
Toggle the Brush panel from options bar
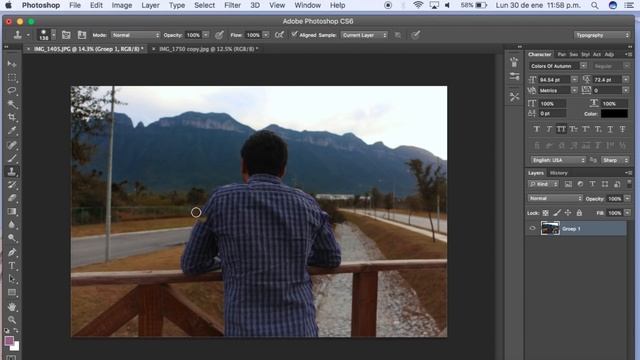click(66, 35)
